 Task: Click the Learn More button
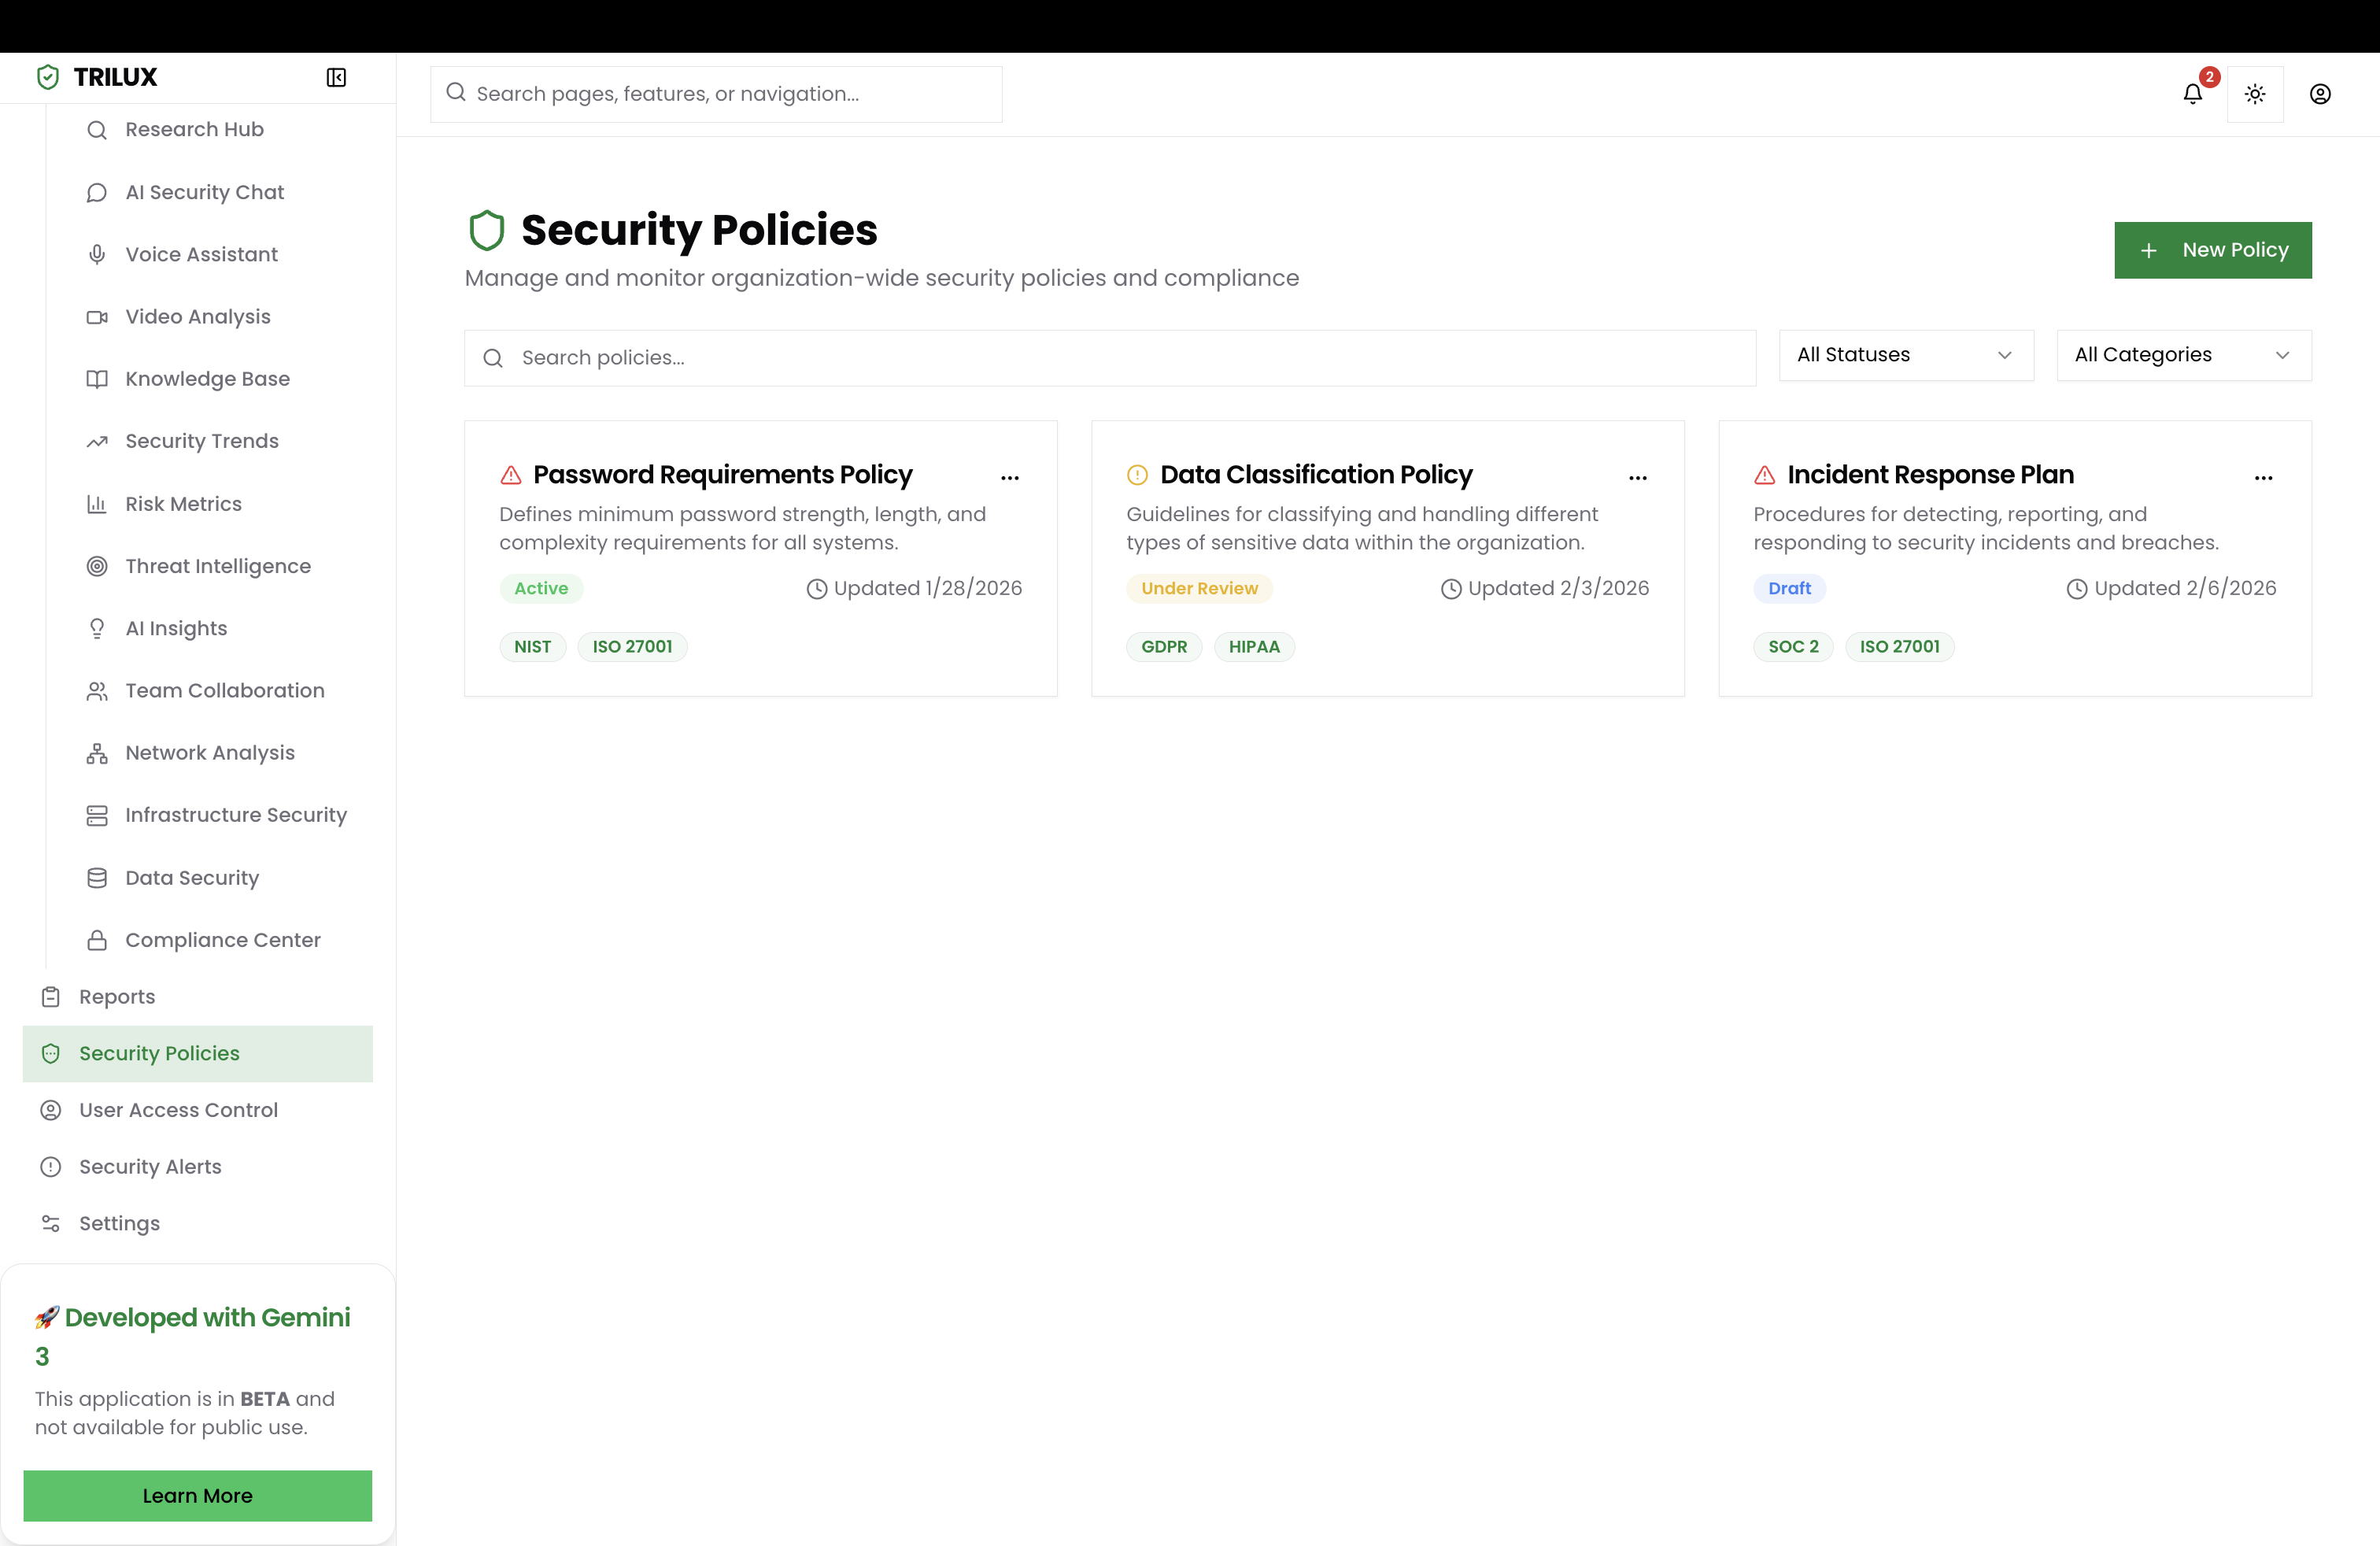point(198,1495)
